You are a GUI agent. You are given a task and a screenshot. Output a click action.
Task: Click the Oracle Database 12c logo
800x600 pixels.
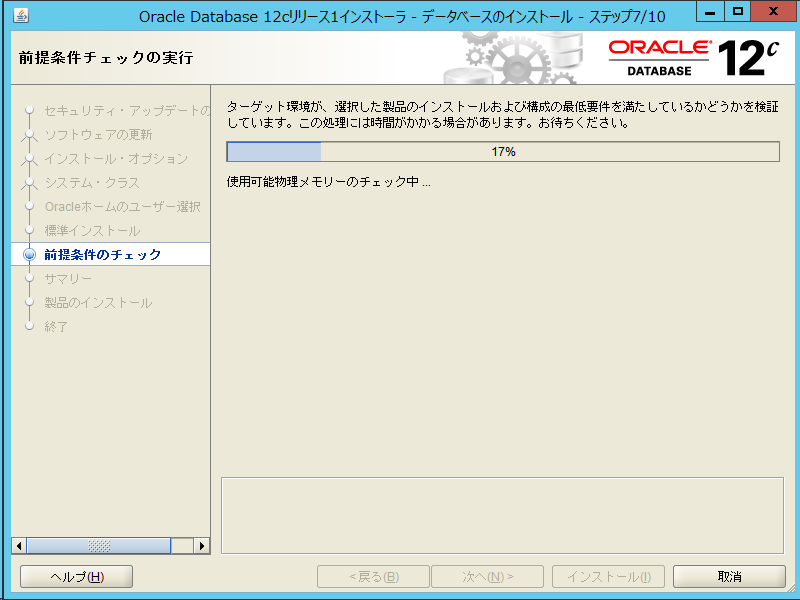tap(694, 58)
